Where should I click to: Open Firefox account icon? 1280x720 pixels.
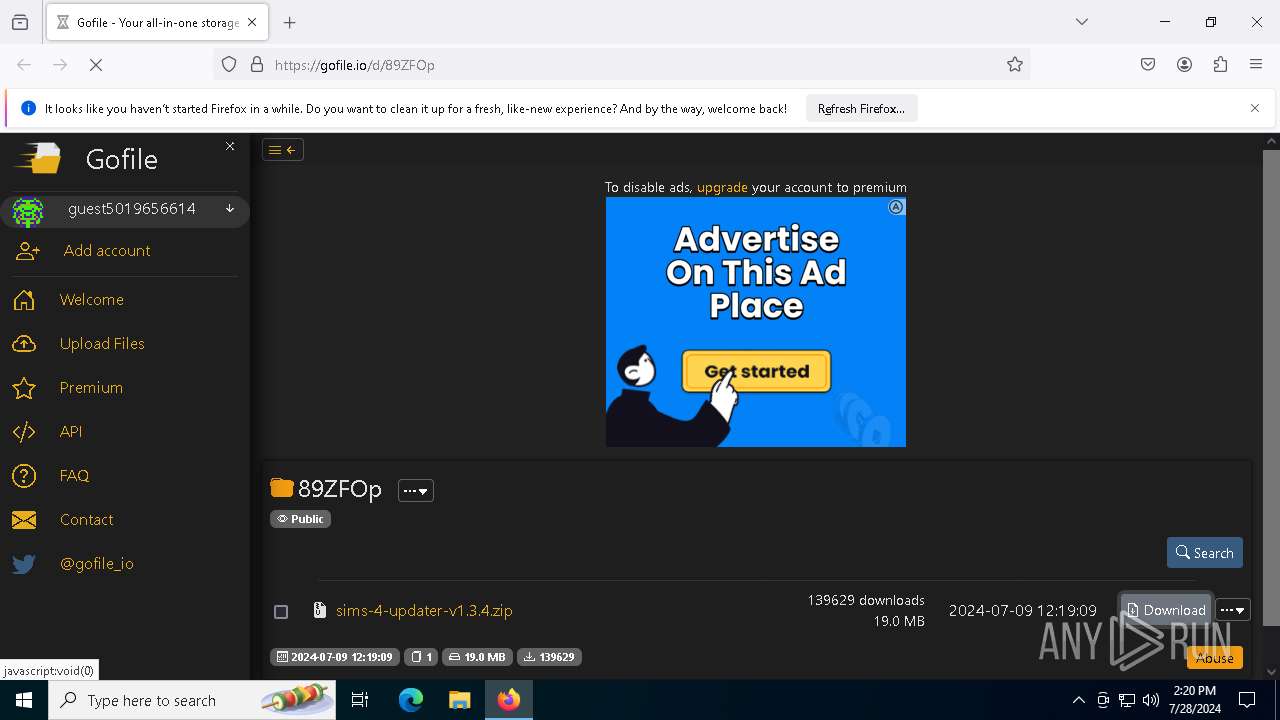(1184, 65)
